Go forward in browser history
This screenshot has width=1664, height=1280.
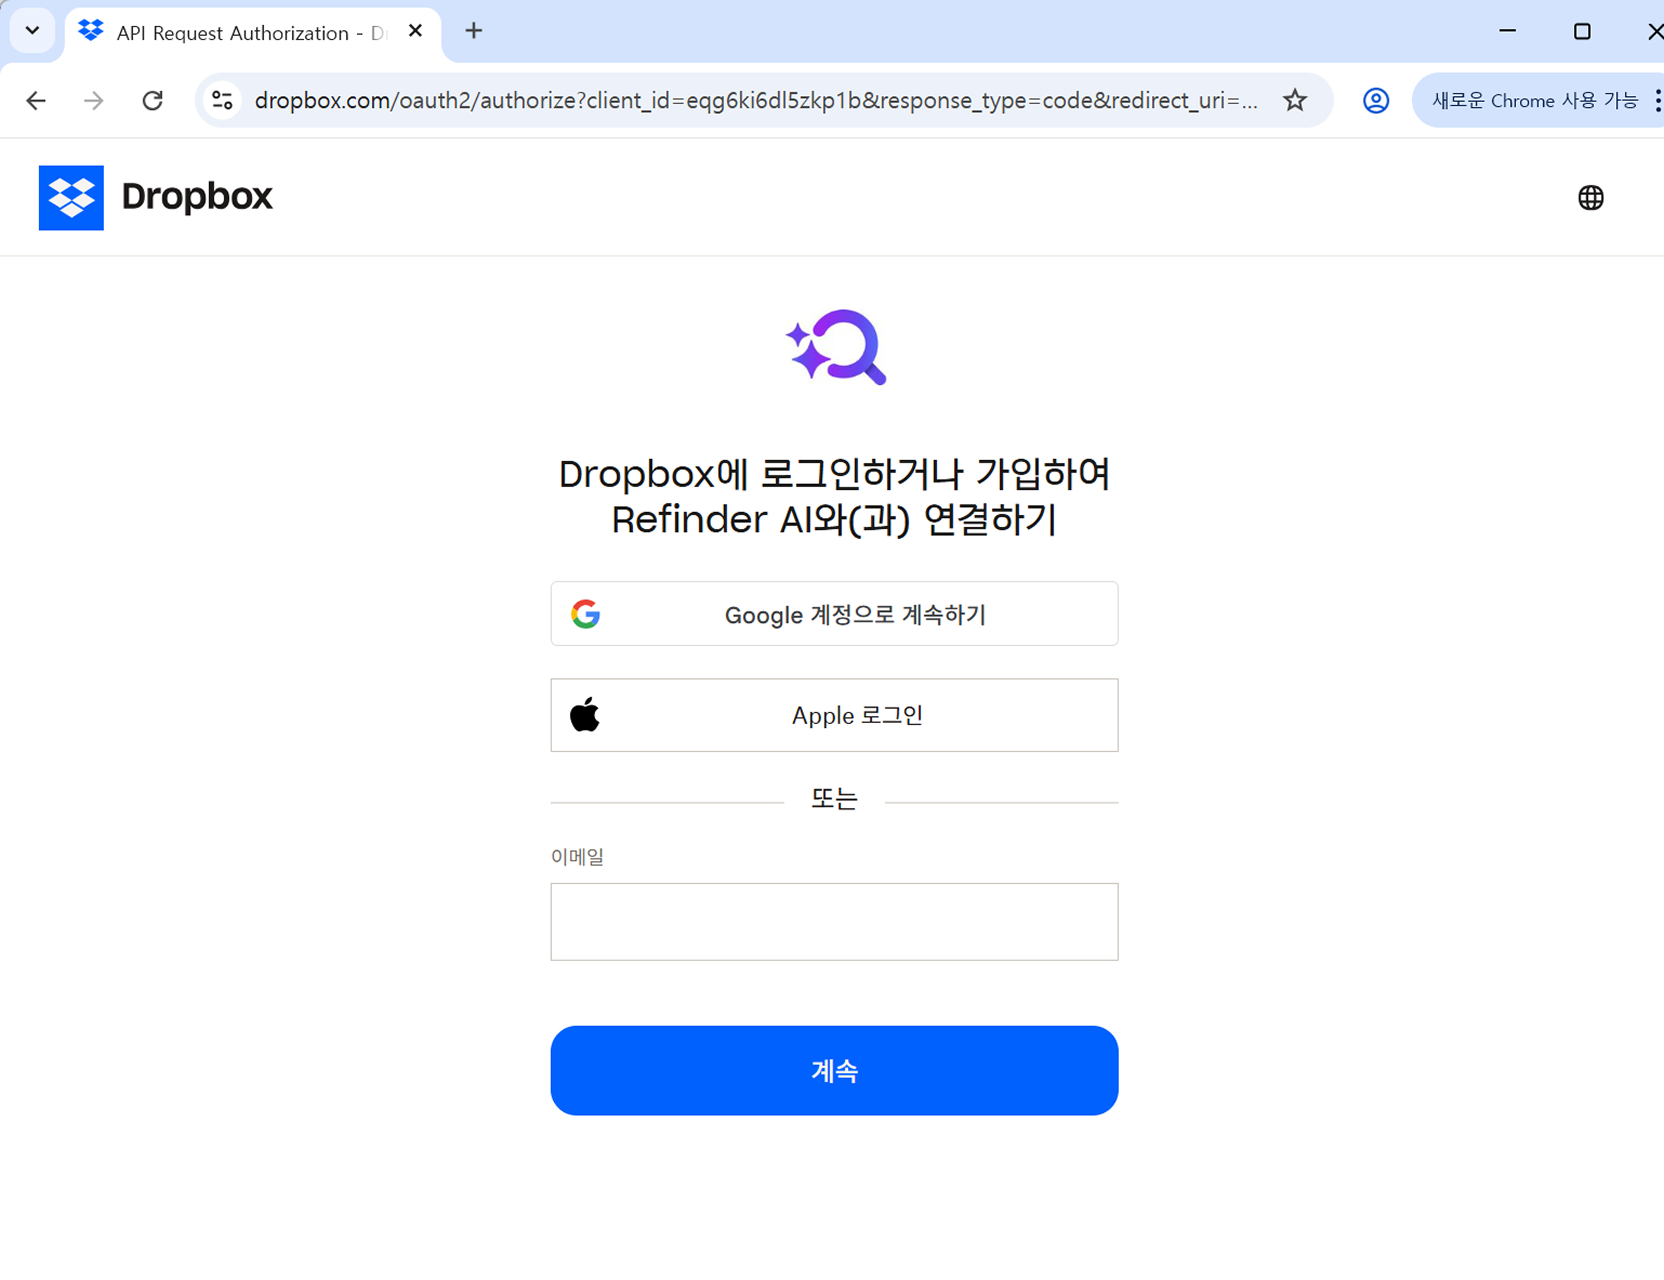(94, 100)
